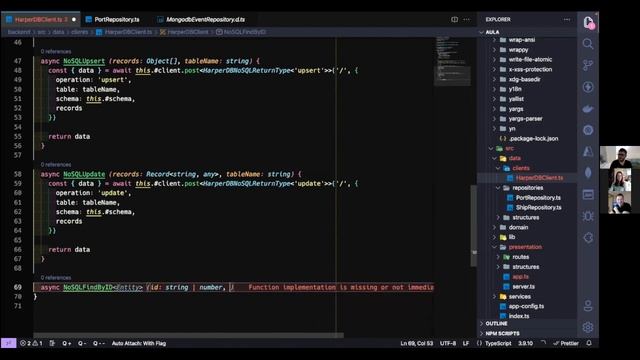Toggle Auto Attach: With Flag in status bar
This screenshot has width=640, height=360.
[x=139, y=343]
